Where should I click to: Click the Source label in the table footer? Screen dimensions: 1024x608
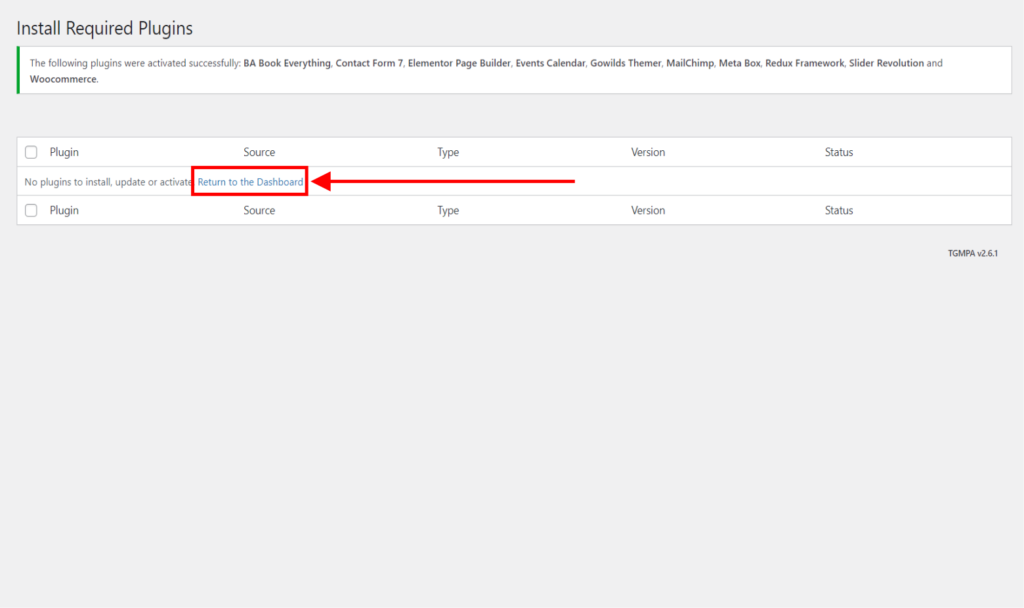tap(259, 210)
